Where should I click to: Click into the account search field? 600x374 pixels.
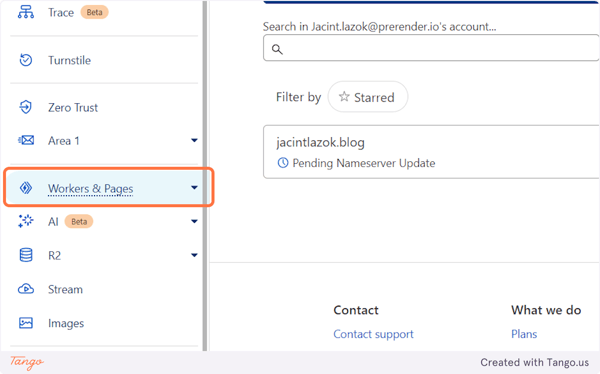(431, 48)
